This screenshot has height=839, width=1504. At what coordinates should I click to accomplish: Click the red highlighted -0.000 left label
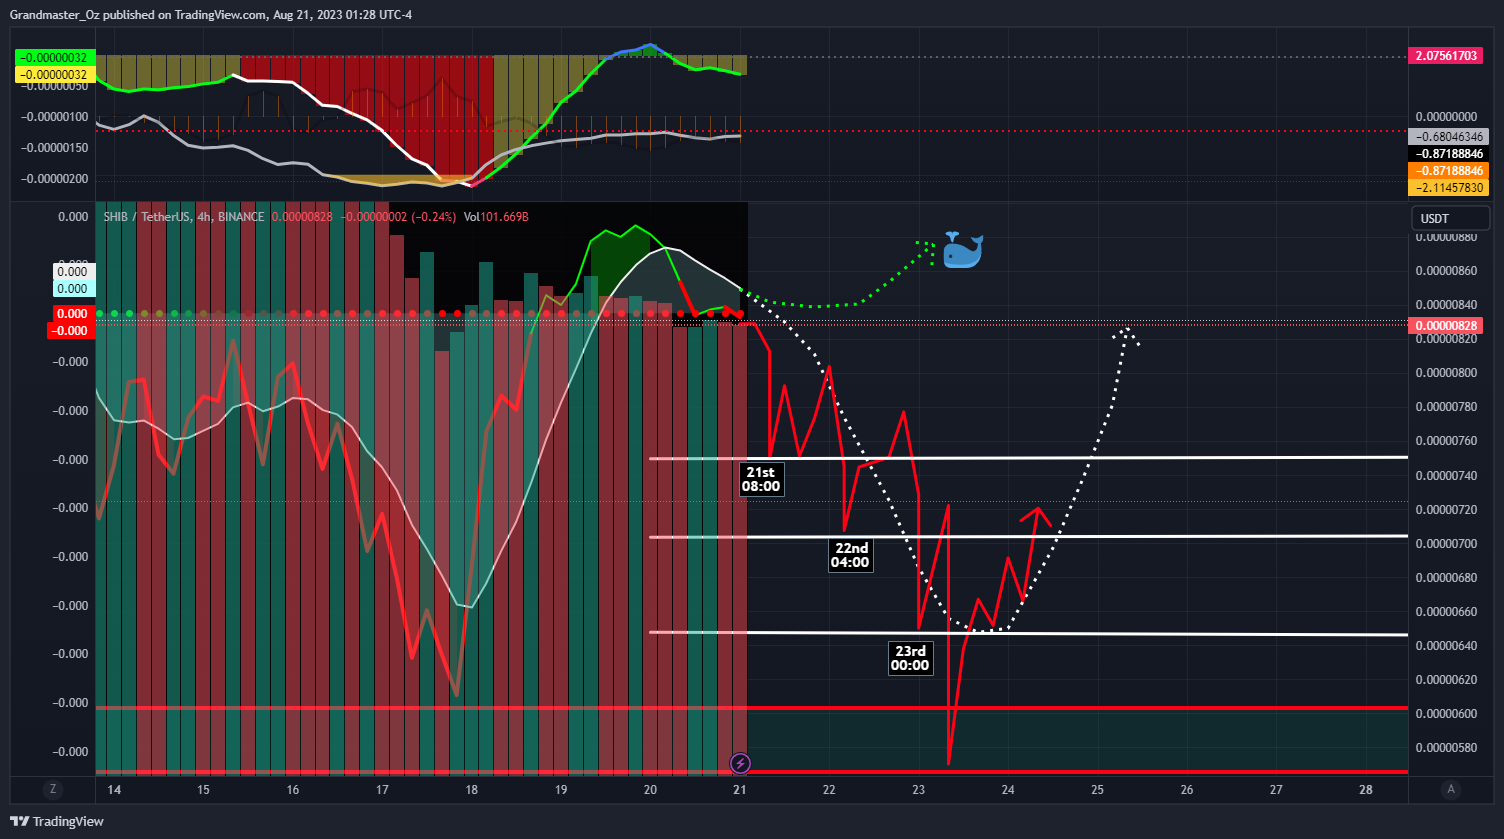[x=70, y=330]
